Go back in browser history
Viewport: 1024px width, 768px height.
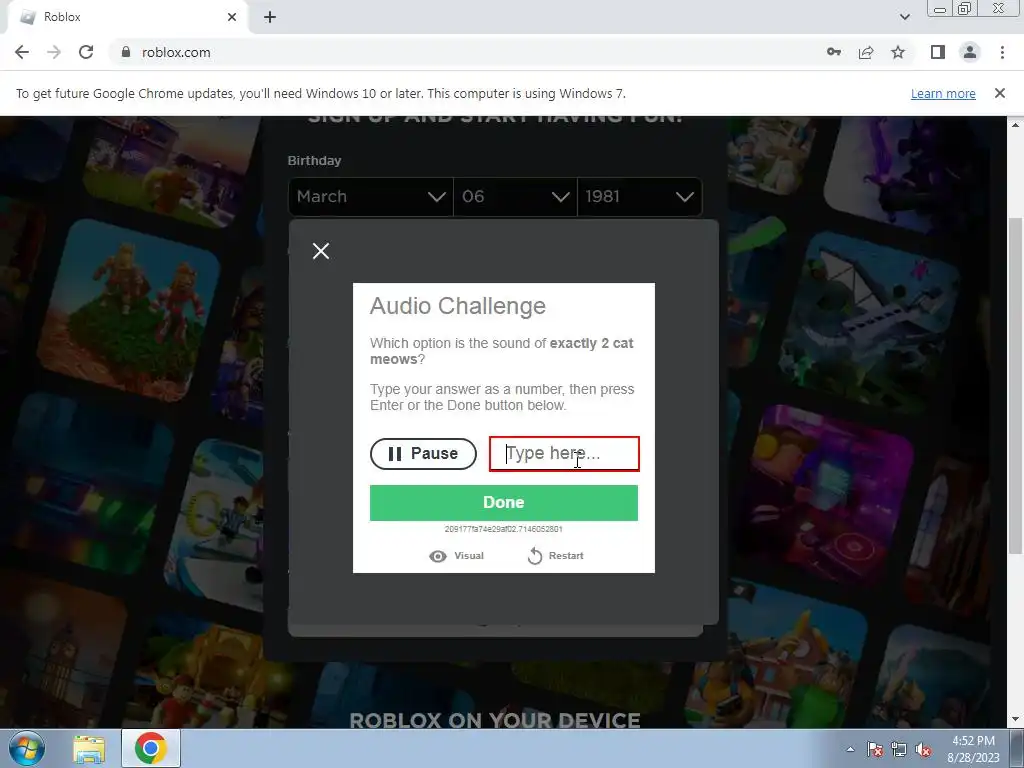tap(22, 52)
